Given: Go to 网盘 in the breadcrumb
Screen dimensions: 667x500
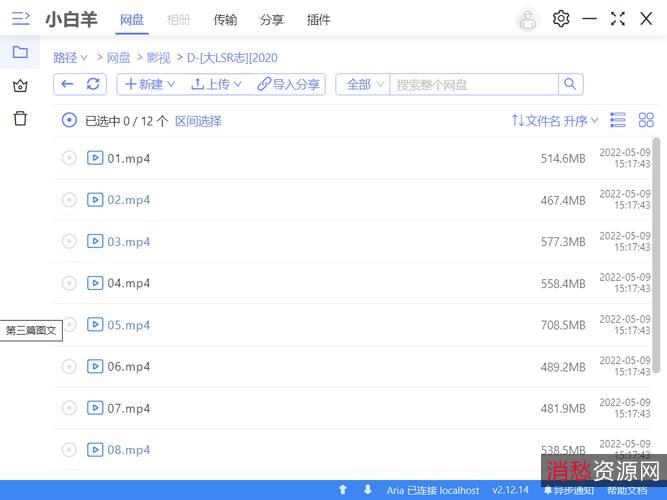Looking at the screenshot, I should pyautogui.click(x=118, y=57).
